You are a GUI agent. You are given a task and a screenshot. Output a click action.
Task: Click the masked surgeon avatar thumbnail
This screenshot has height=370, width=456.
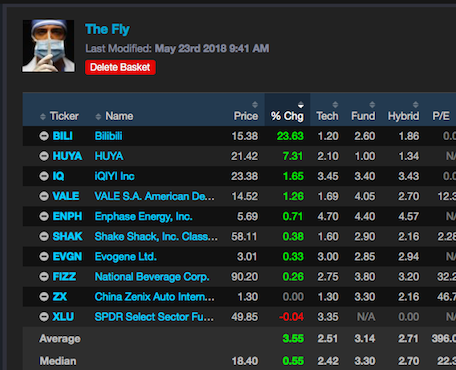click(x=49, y=46)
